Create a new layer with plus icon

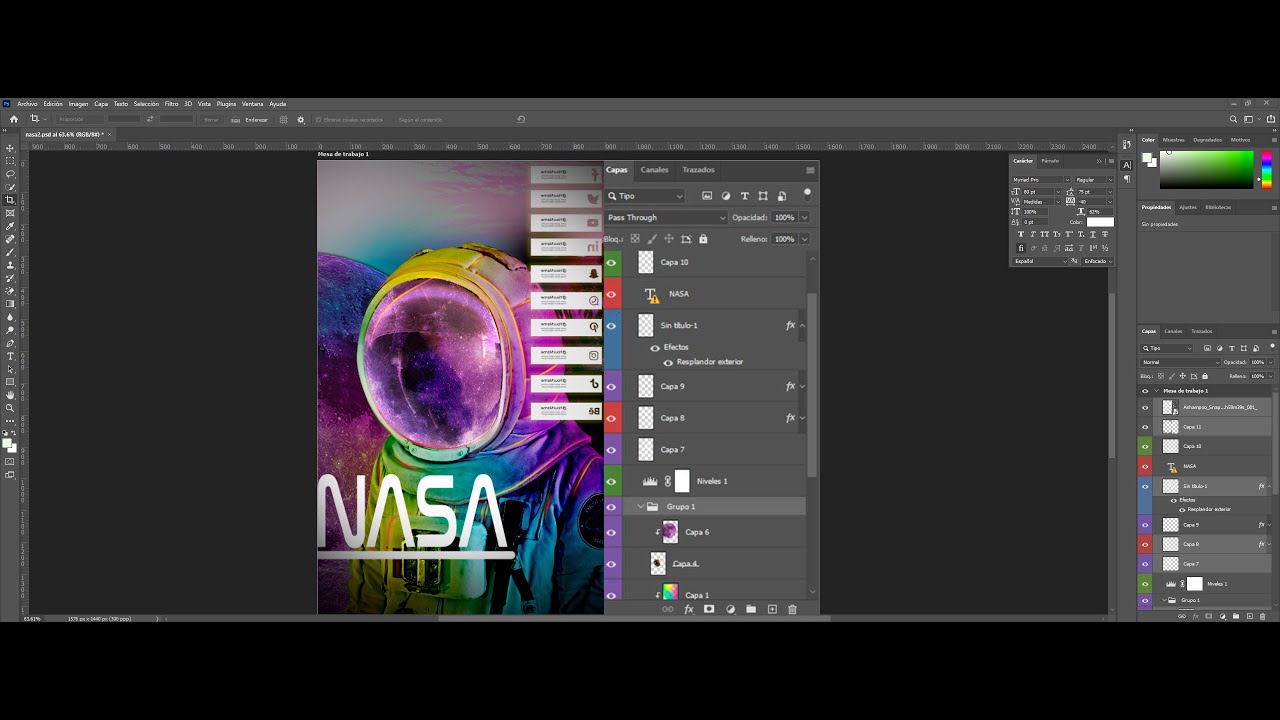[x=771, y=609]
